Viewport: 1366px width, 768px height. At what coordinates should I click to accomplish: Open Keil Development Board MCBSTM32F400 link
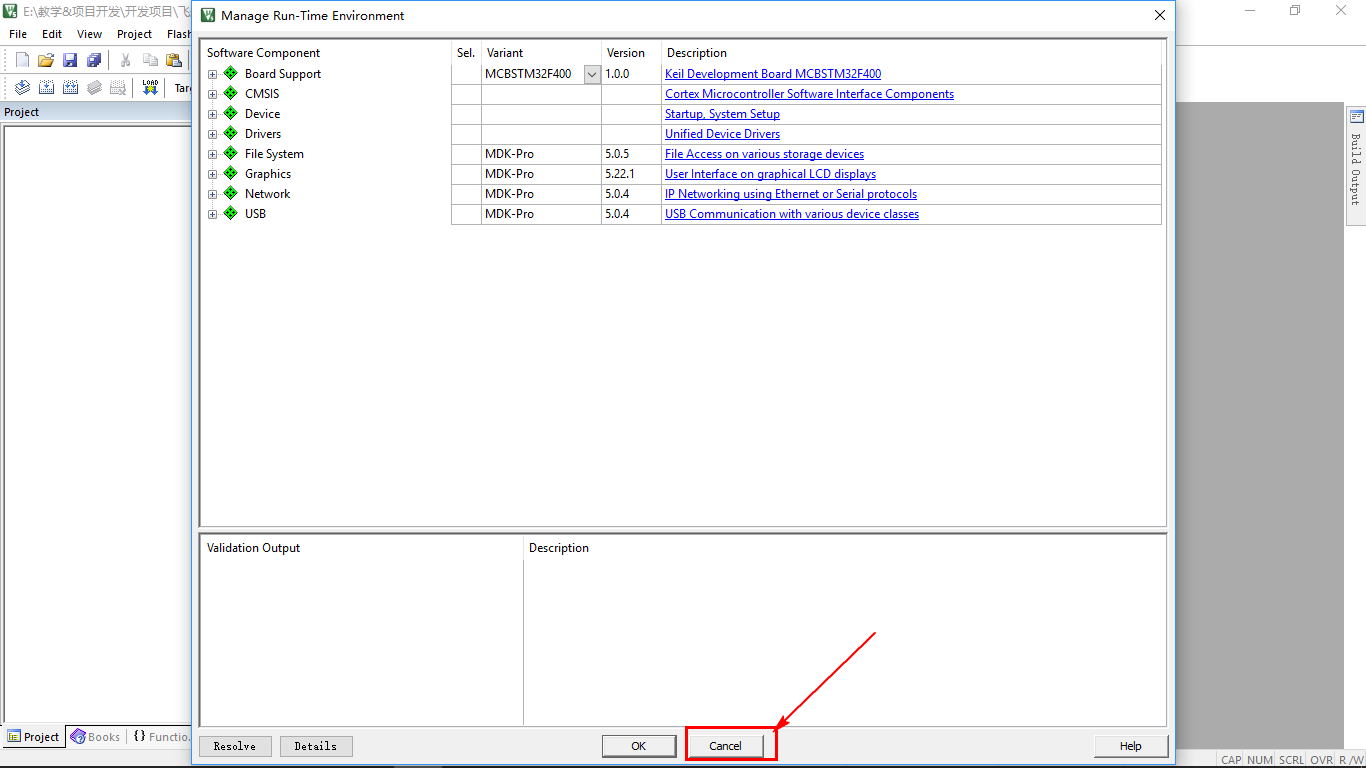[x=773, y=74]
